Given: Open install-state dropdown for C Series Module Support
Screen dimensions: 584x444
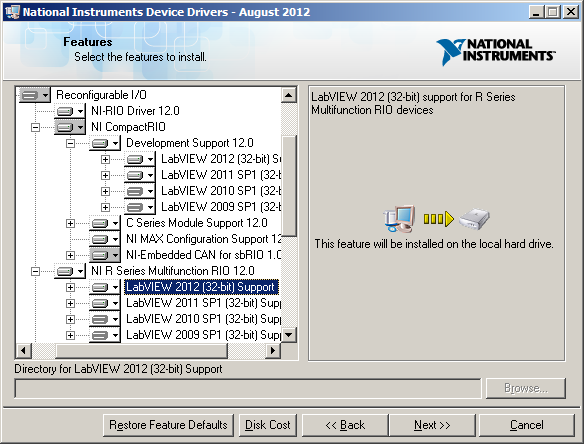Looking at the screenshot, I should [x=105, y=223].
